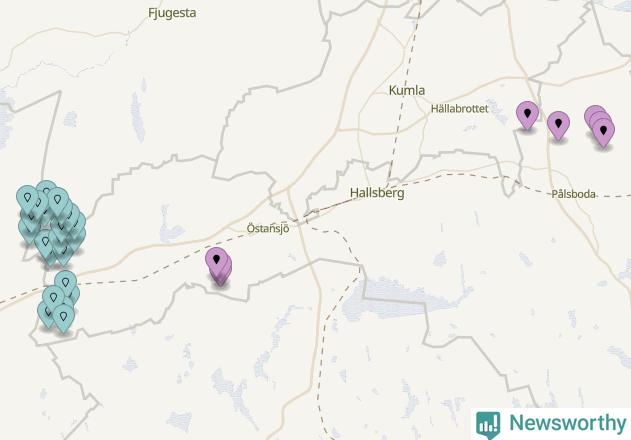Viewport: 631px width, 440px height.
Task: Select the Fjugesta place label
Action: tap(172, 13)
